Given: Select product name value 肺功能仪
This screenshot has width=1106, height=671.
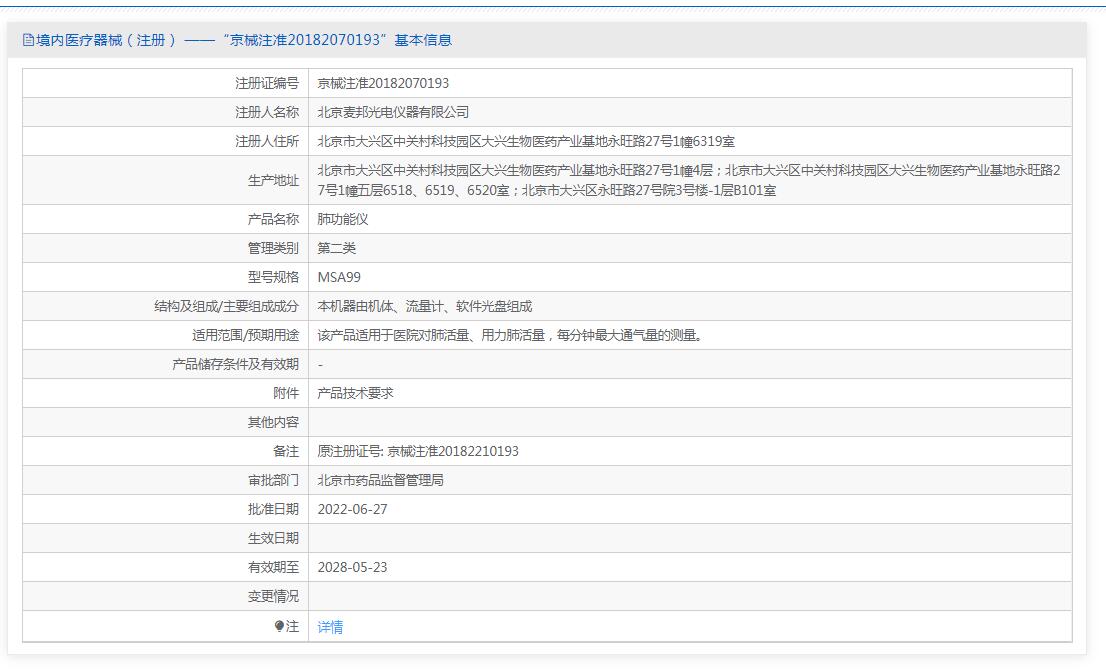Looking at the screenshot, I should click(x=343, y=219).
